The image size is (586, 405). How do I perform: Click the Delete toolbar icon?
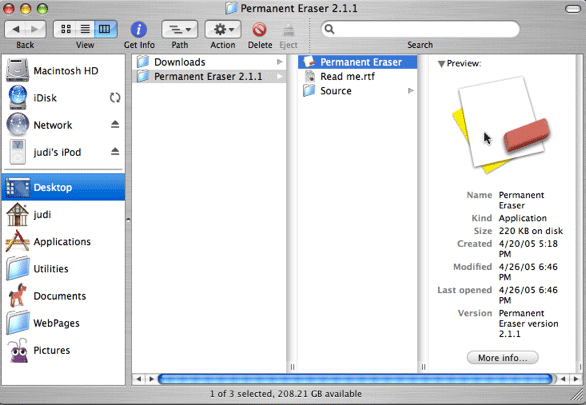point(259,30)
